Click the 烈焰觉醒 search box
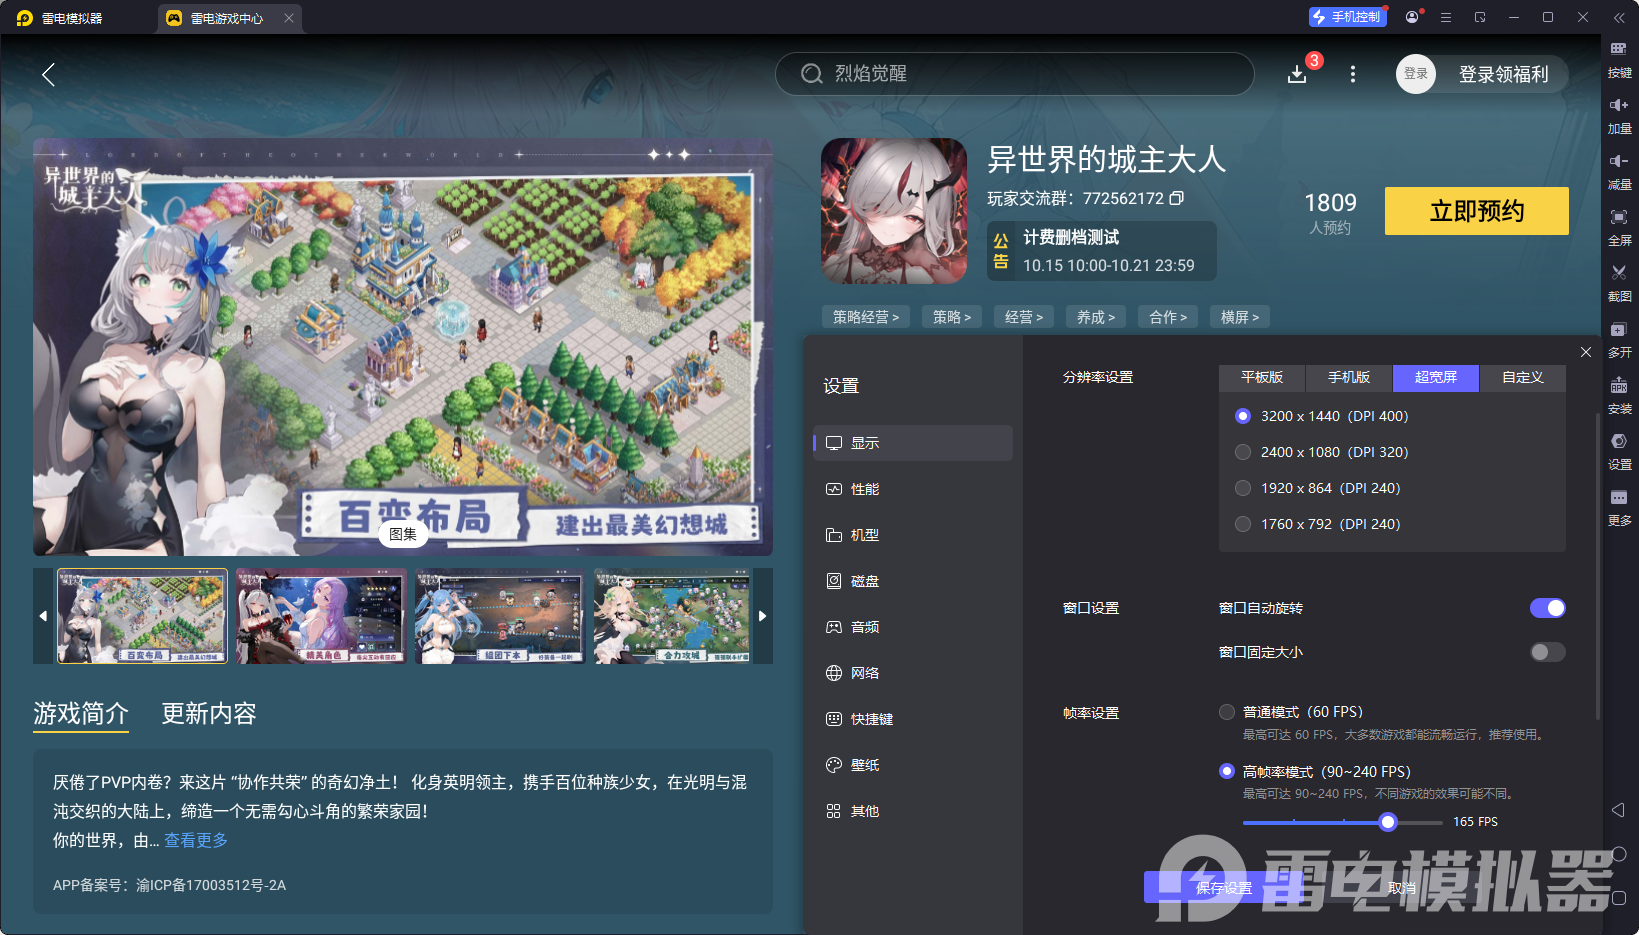This screenshot has width=1639, height=935. pyautogui.click(x=1013, y=74)
